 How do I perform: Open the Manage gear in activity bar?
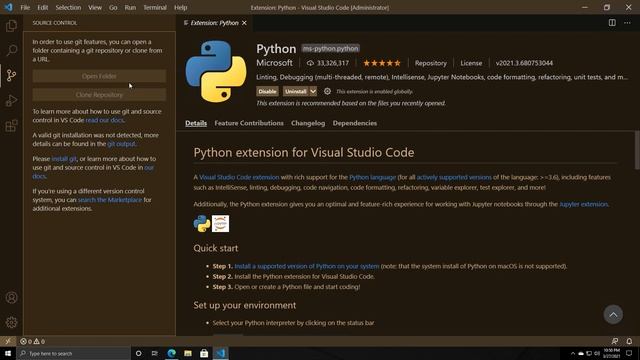coord(11,322)
